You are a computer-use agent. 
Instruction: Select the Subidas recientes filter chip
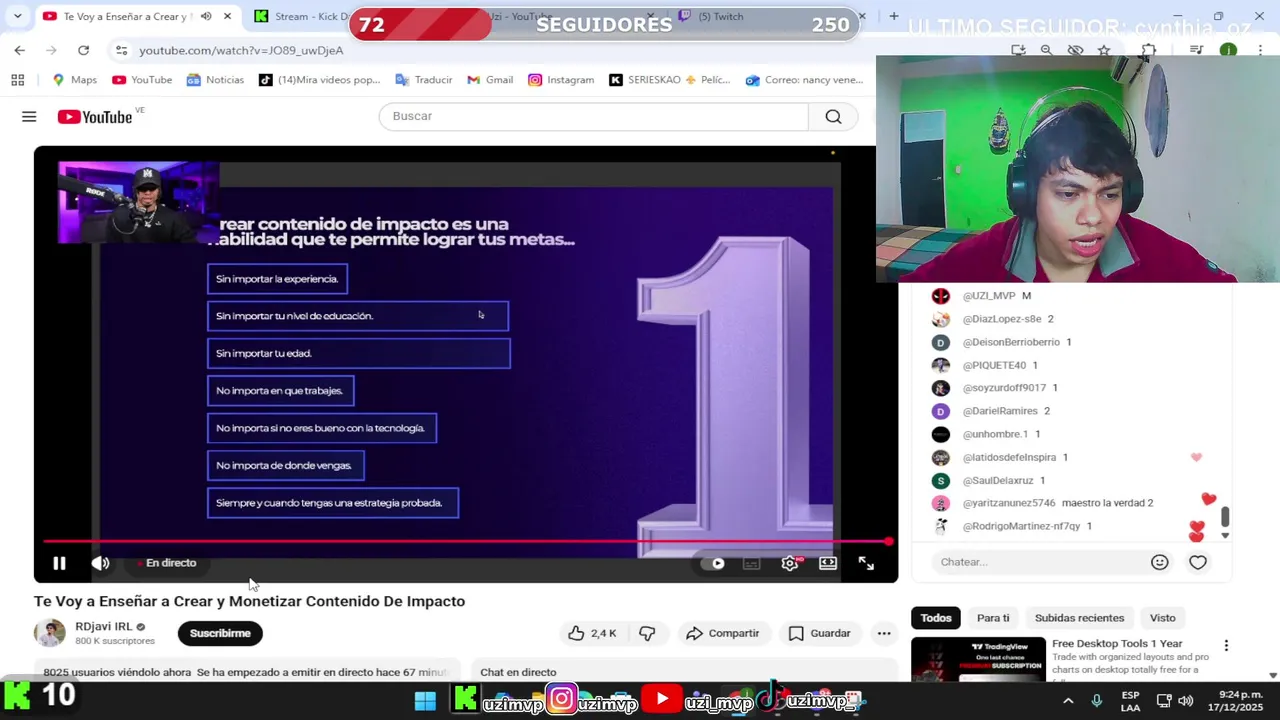pyautogui.click(x=1079, y=618)
